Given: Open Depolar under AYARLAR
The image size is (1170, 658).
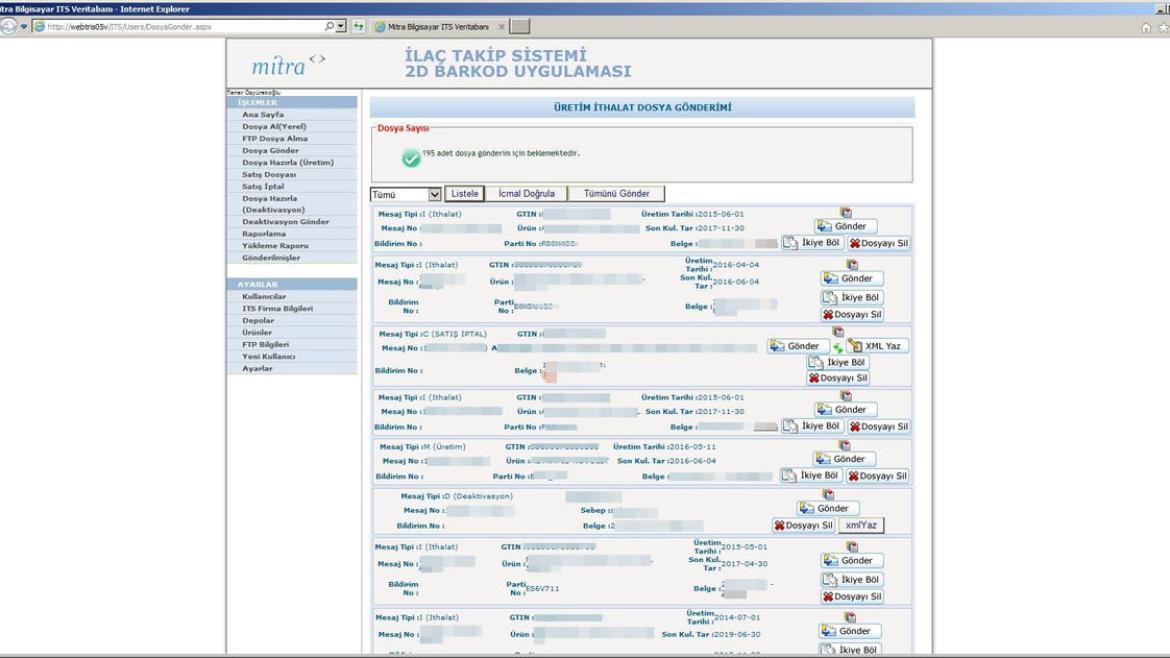Looking at the screenshot, I should tap(258, 321).
